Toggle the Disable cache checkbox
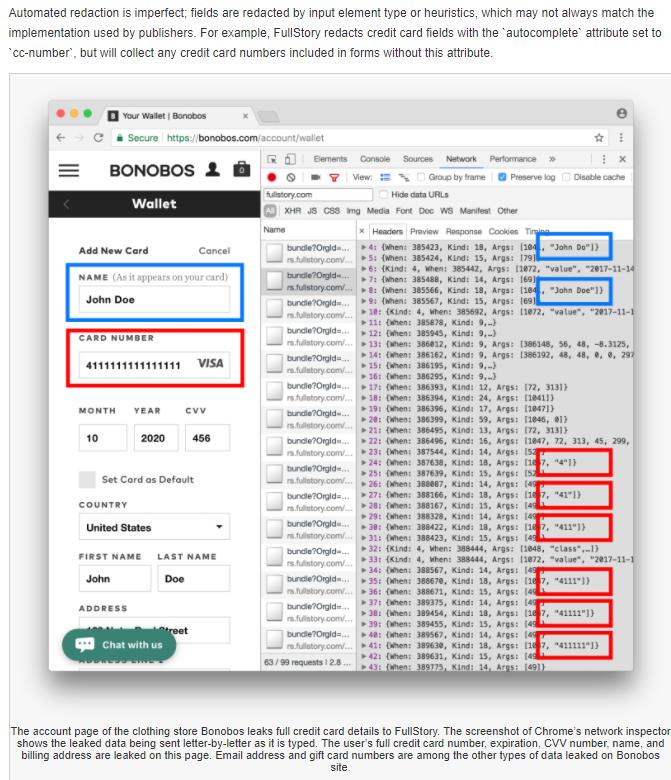Screen dimensions: 671x780 (566, 177)
